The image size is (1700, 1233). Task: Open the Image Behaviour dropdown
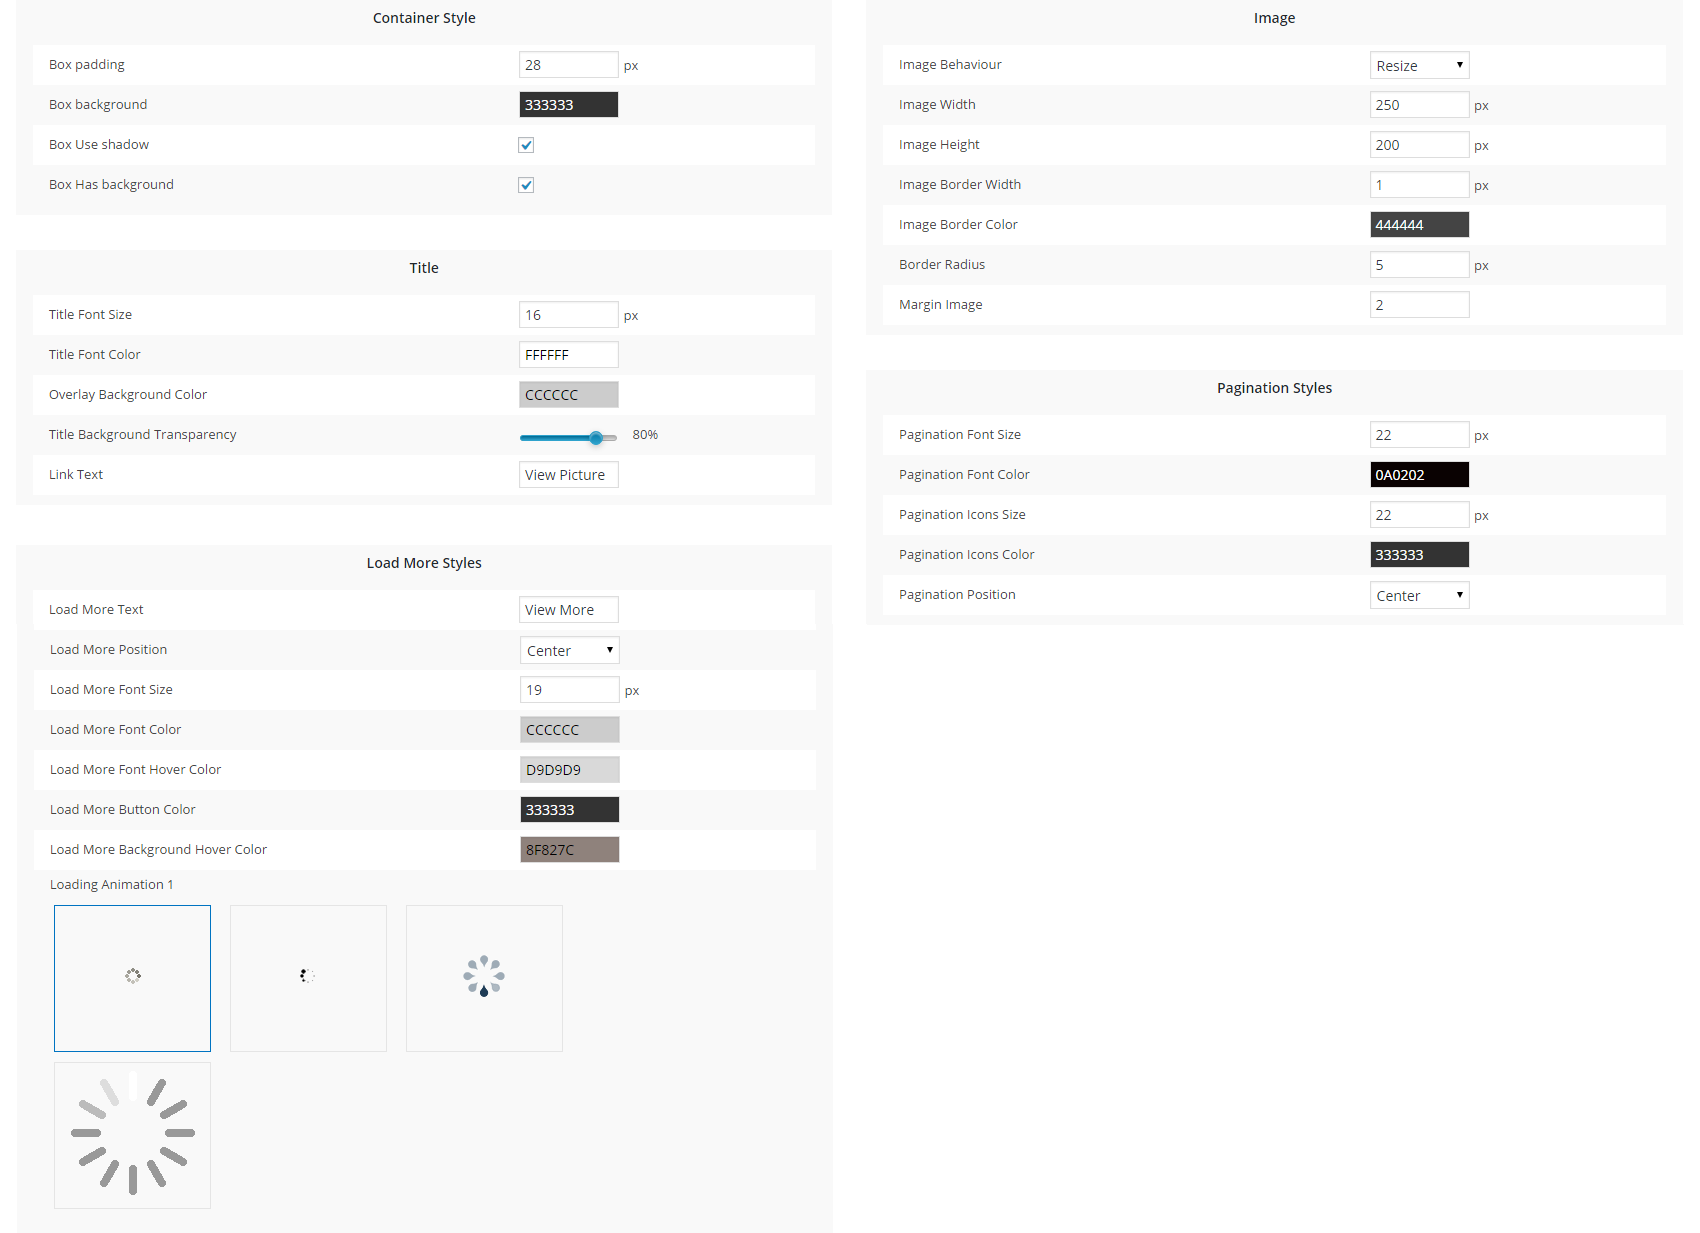(x=1418, y=65)
